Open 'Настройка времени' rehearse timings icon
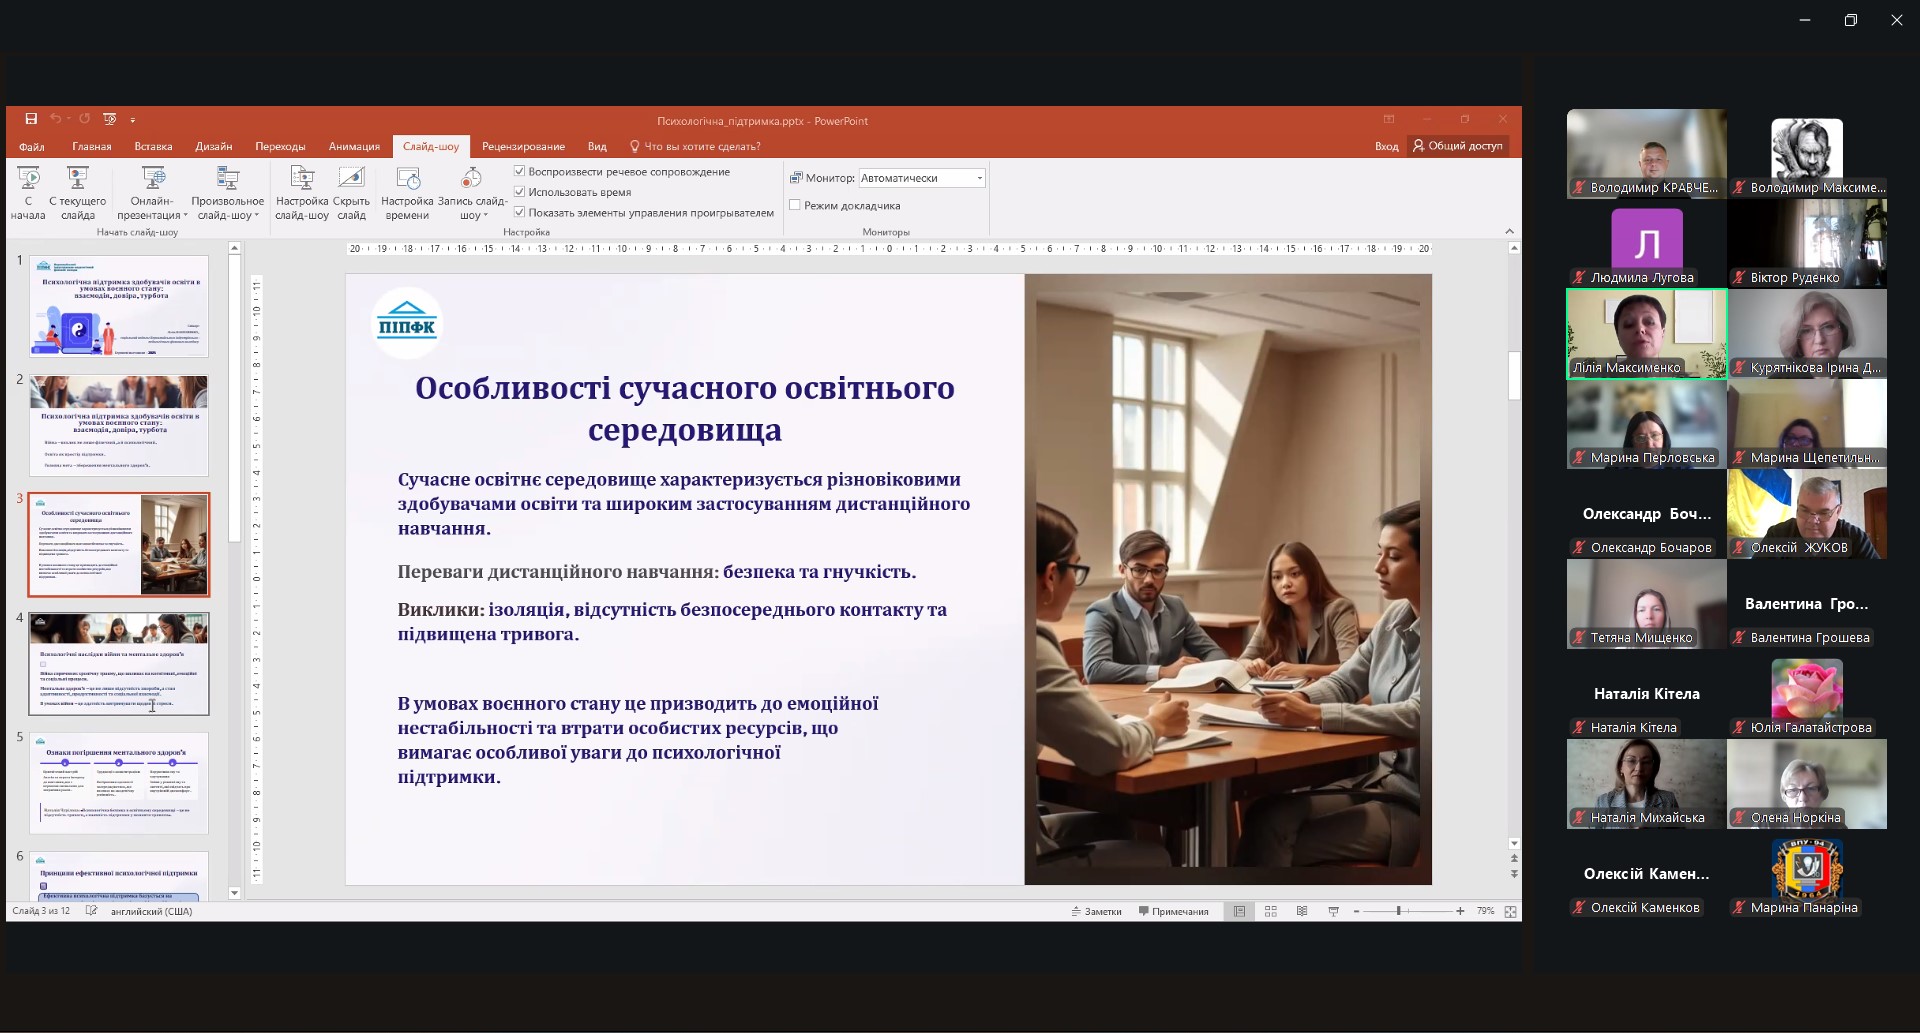Image resolution: width=1920 pixels, height=1033 pixels. click(407, 180)
